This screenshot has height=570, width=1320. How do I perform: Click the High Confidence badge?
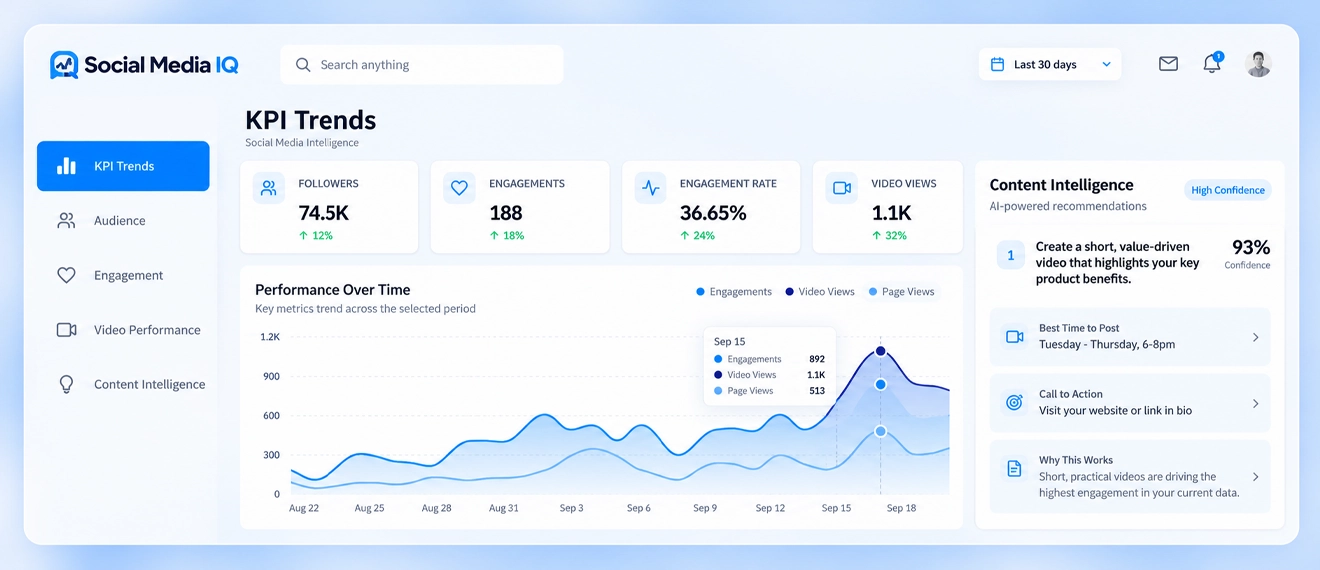(1227, 190)
